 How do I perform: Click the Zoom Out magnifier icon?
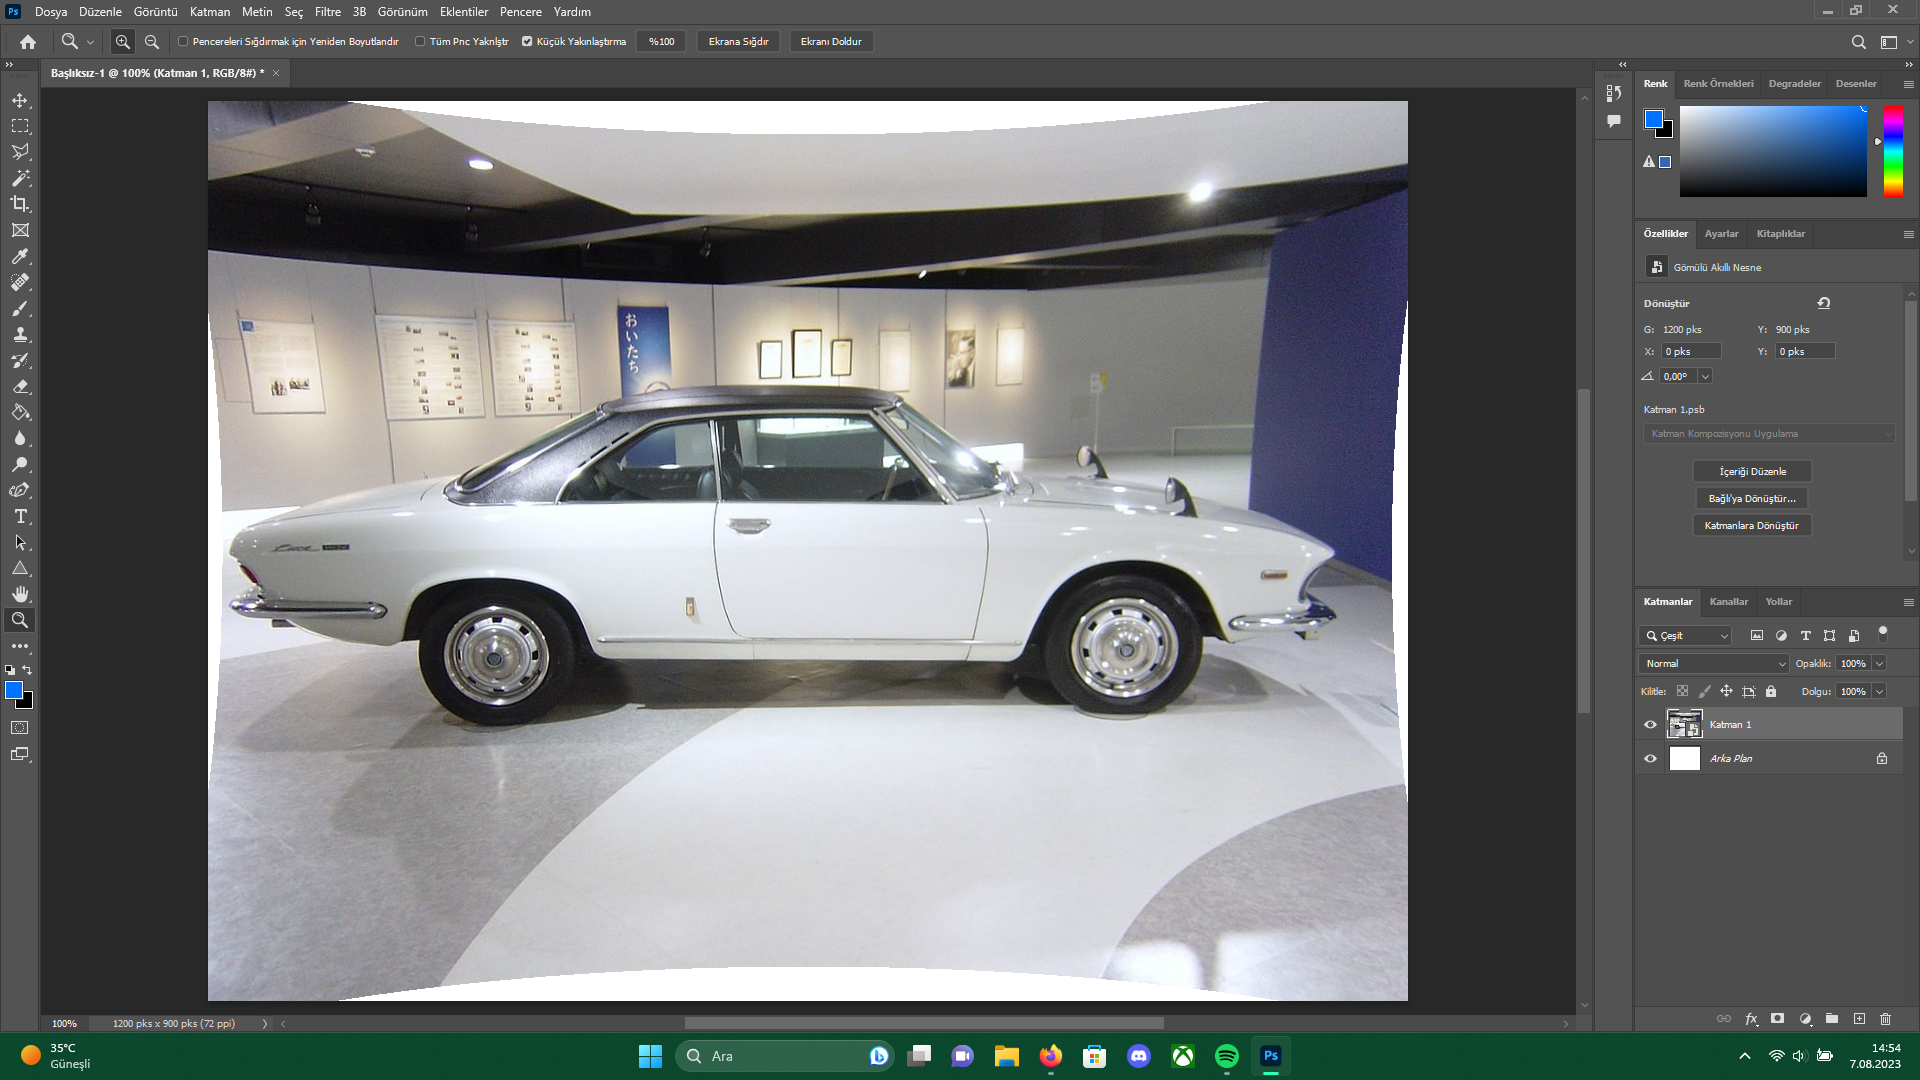click(x=152, y=41)
